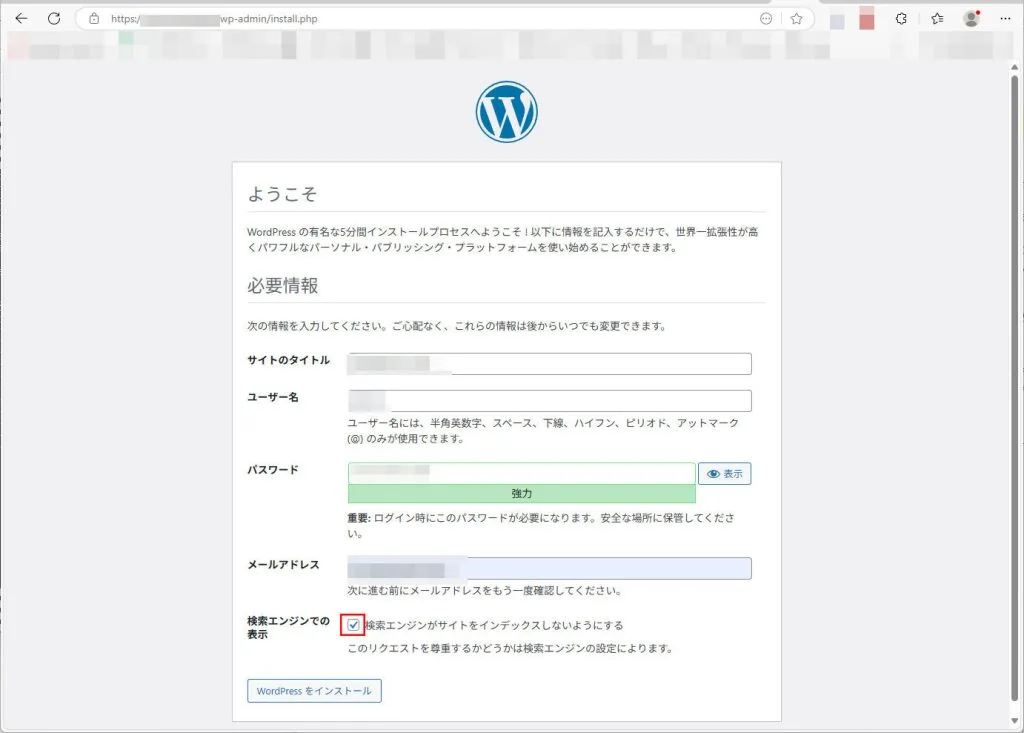Click the WordPress をインストール button
The width and height of the screenshot is (1024, 733).
pos(314,691)
